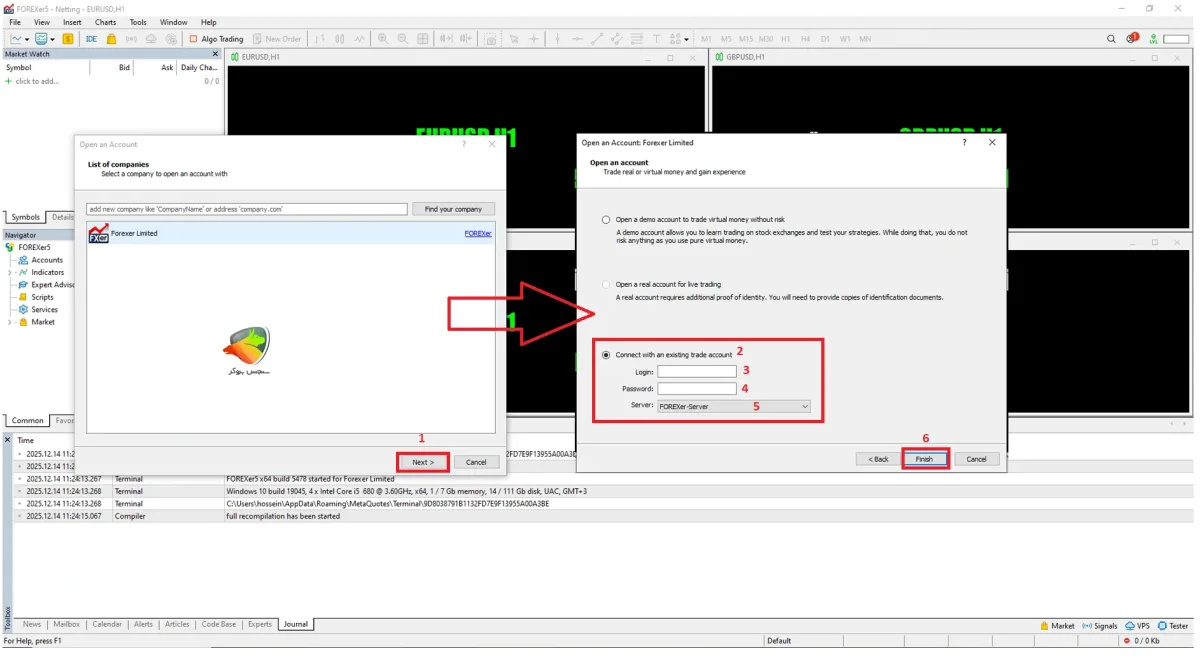
Task: Click the Accounts item in Navigator
Action: point(47,260)
